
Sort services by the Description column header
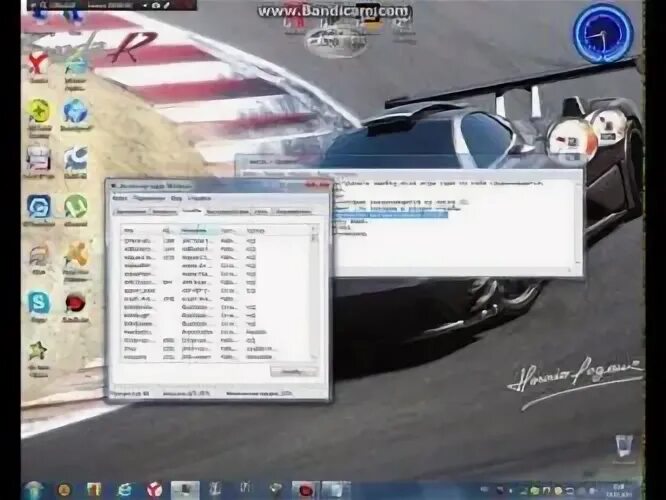coord(198,231)
